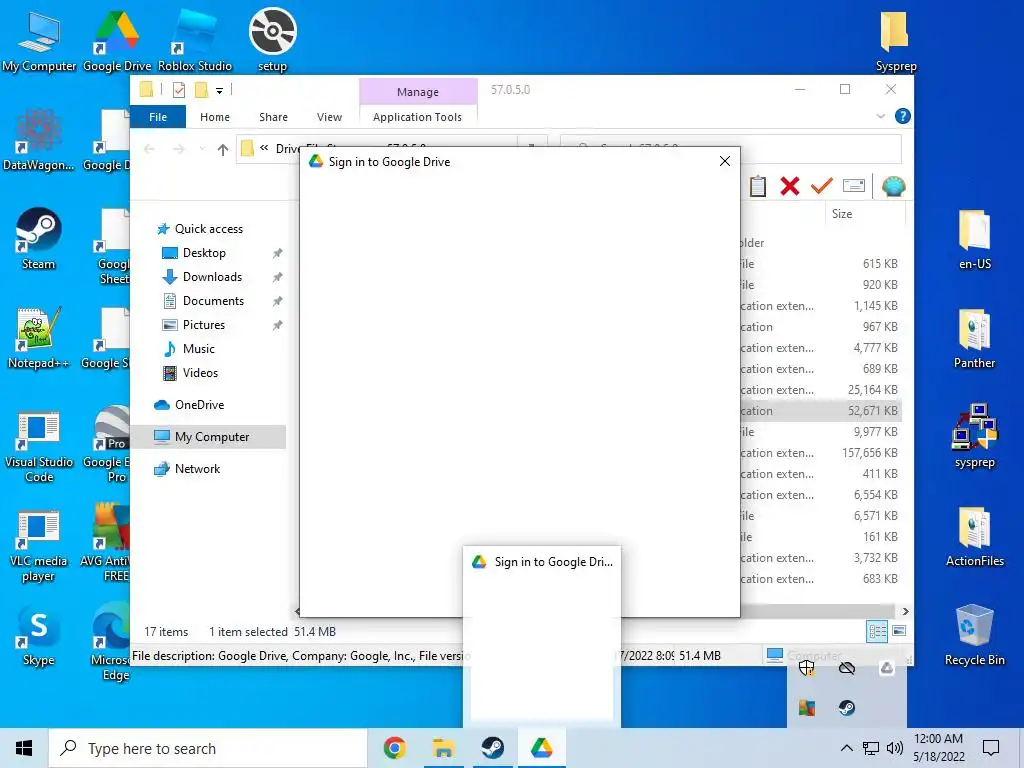The height and width of the screenshot is (768, 1024).
Task: Open the Google Drive desktop shortcut
Action: pyautogui.click(x=117, y=40)
